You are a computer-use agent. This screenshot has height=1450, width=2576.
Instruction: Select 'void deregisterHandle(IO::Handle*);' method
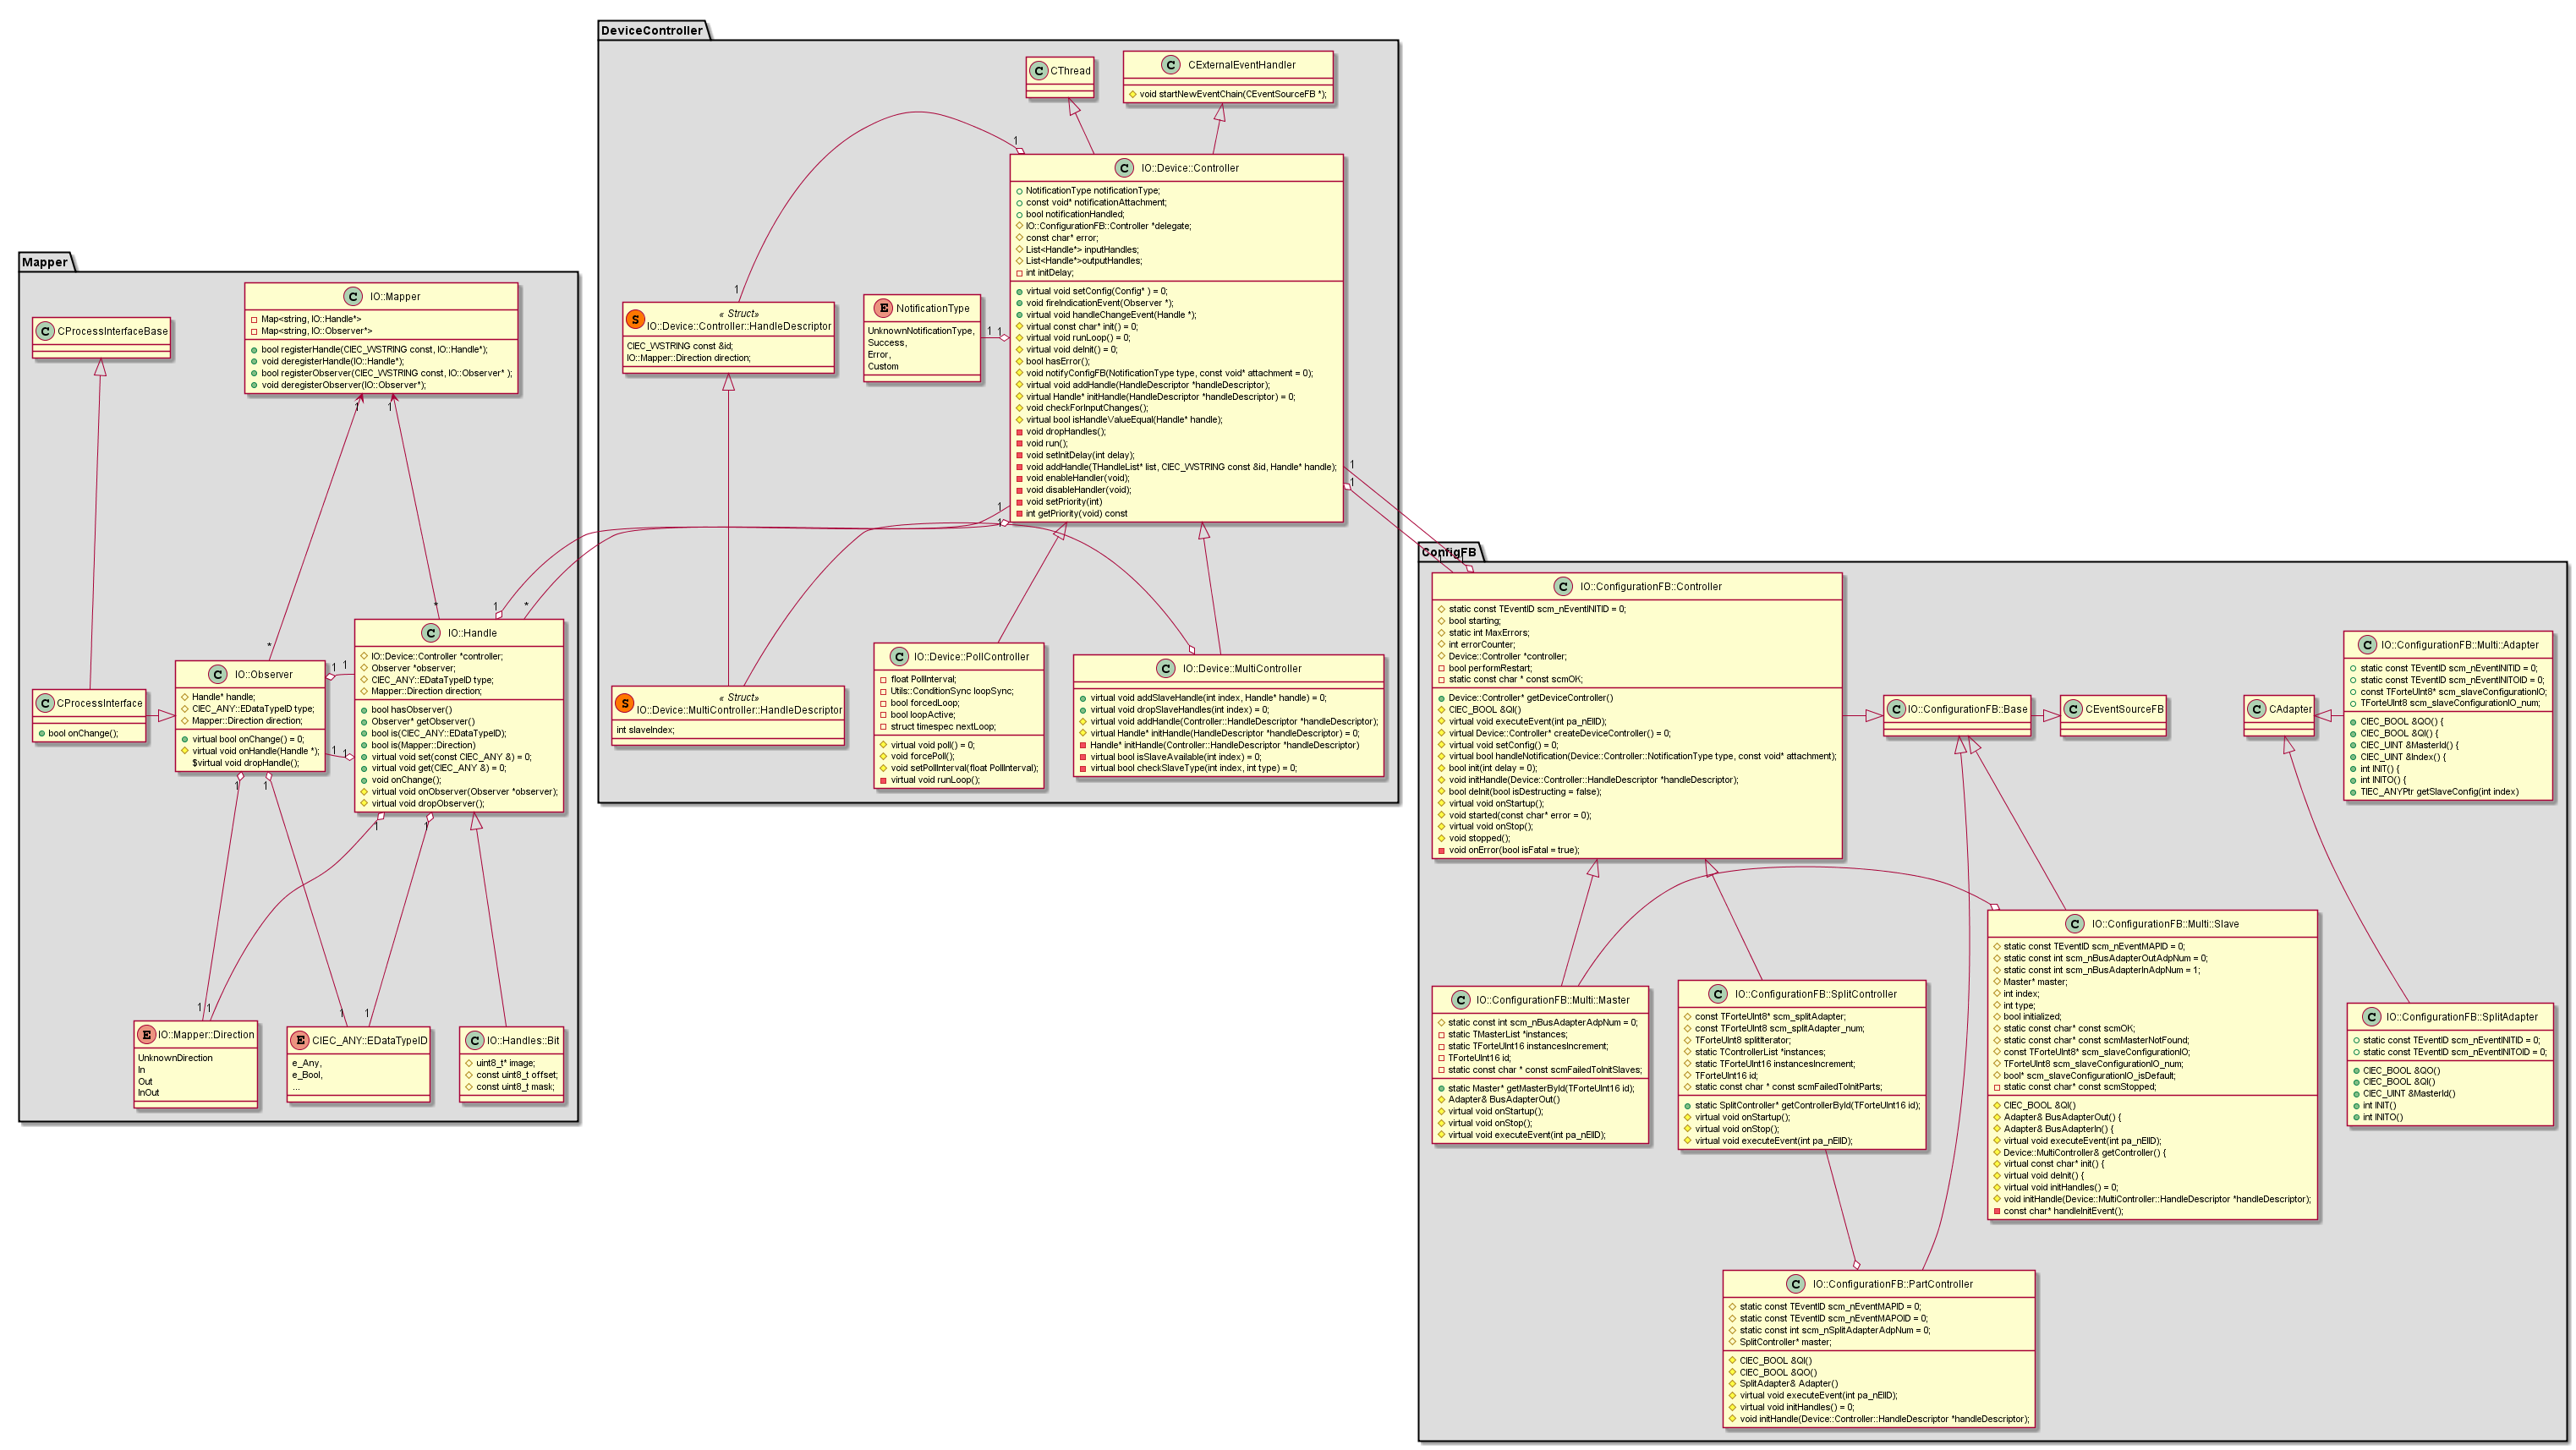coord(333,361)
